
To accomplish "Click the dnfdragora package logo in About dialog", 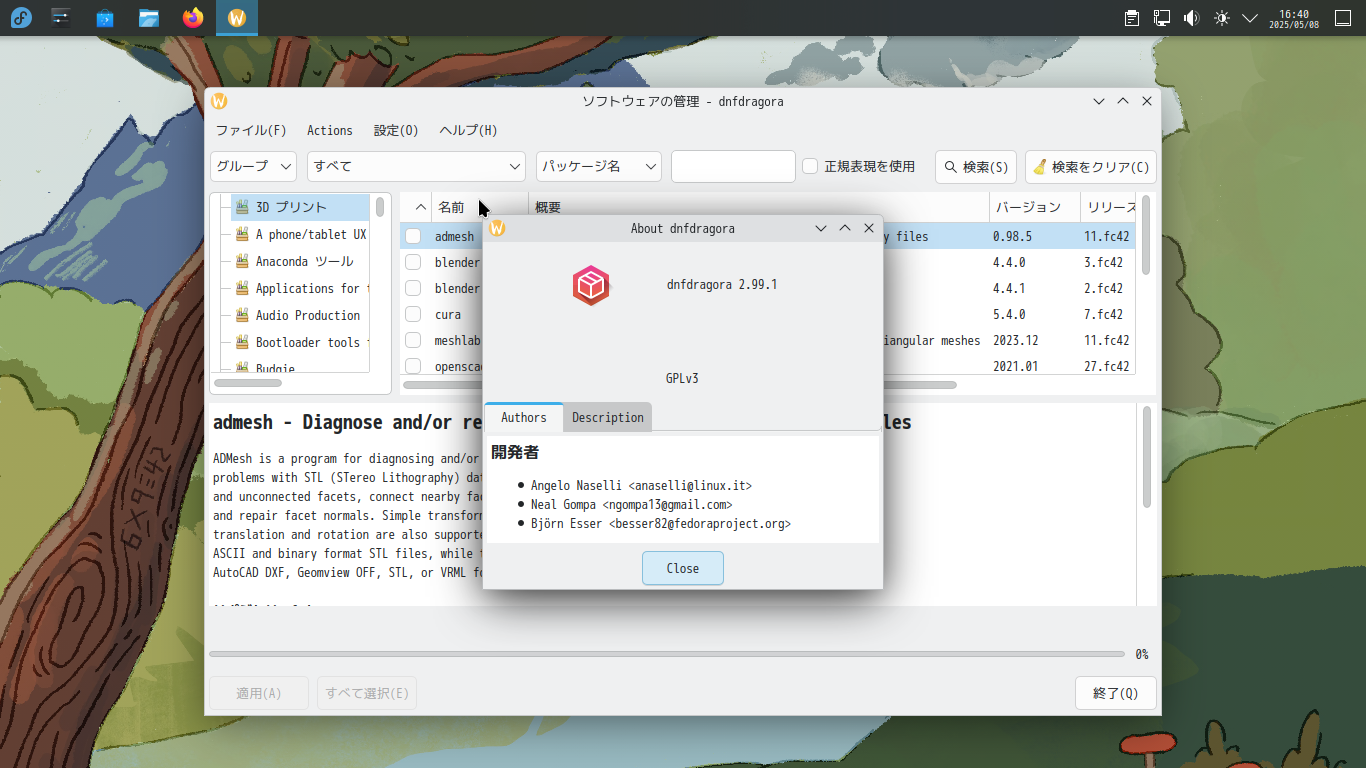I will coord(591,285).
